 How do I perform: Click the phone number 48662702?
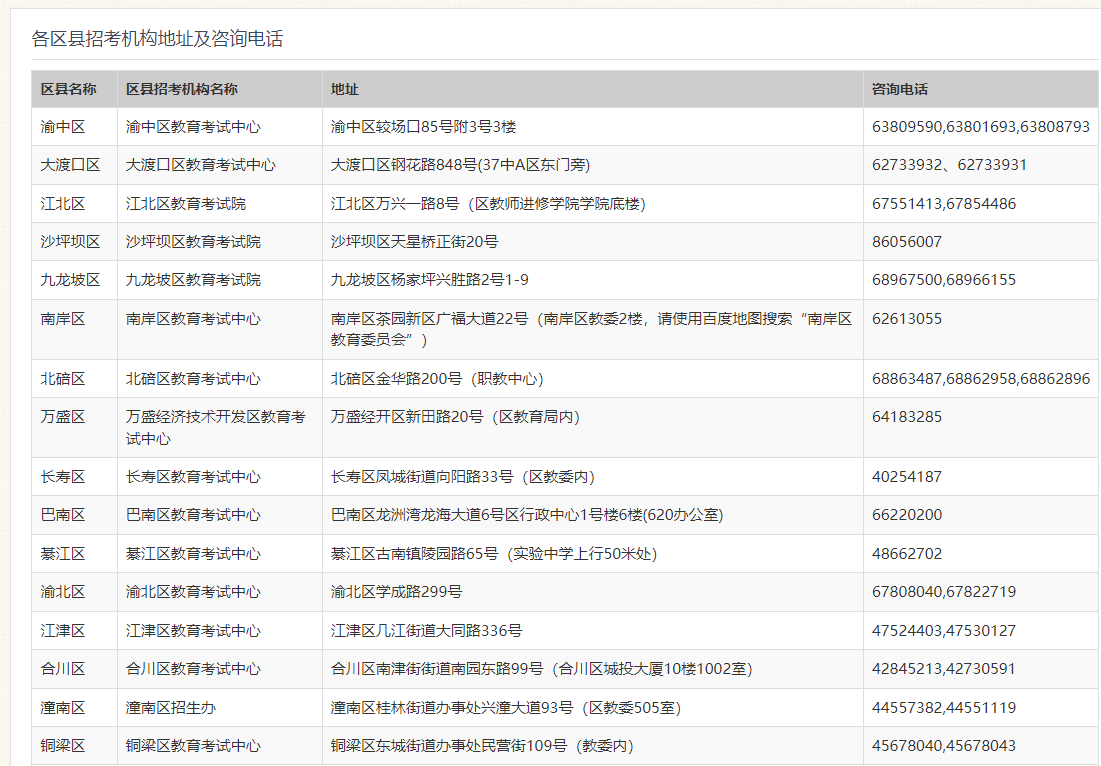(907, 554)
